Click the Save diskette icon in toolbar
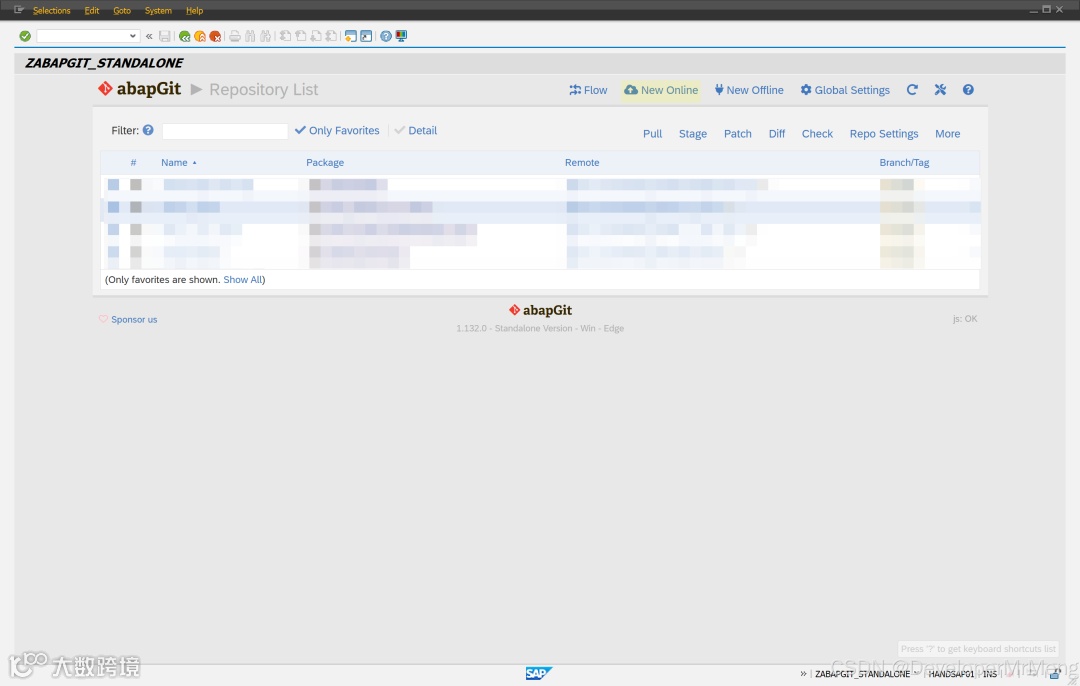 click(x=165, y=36)
